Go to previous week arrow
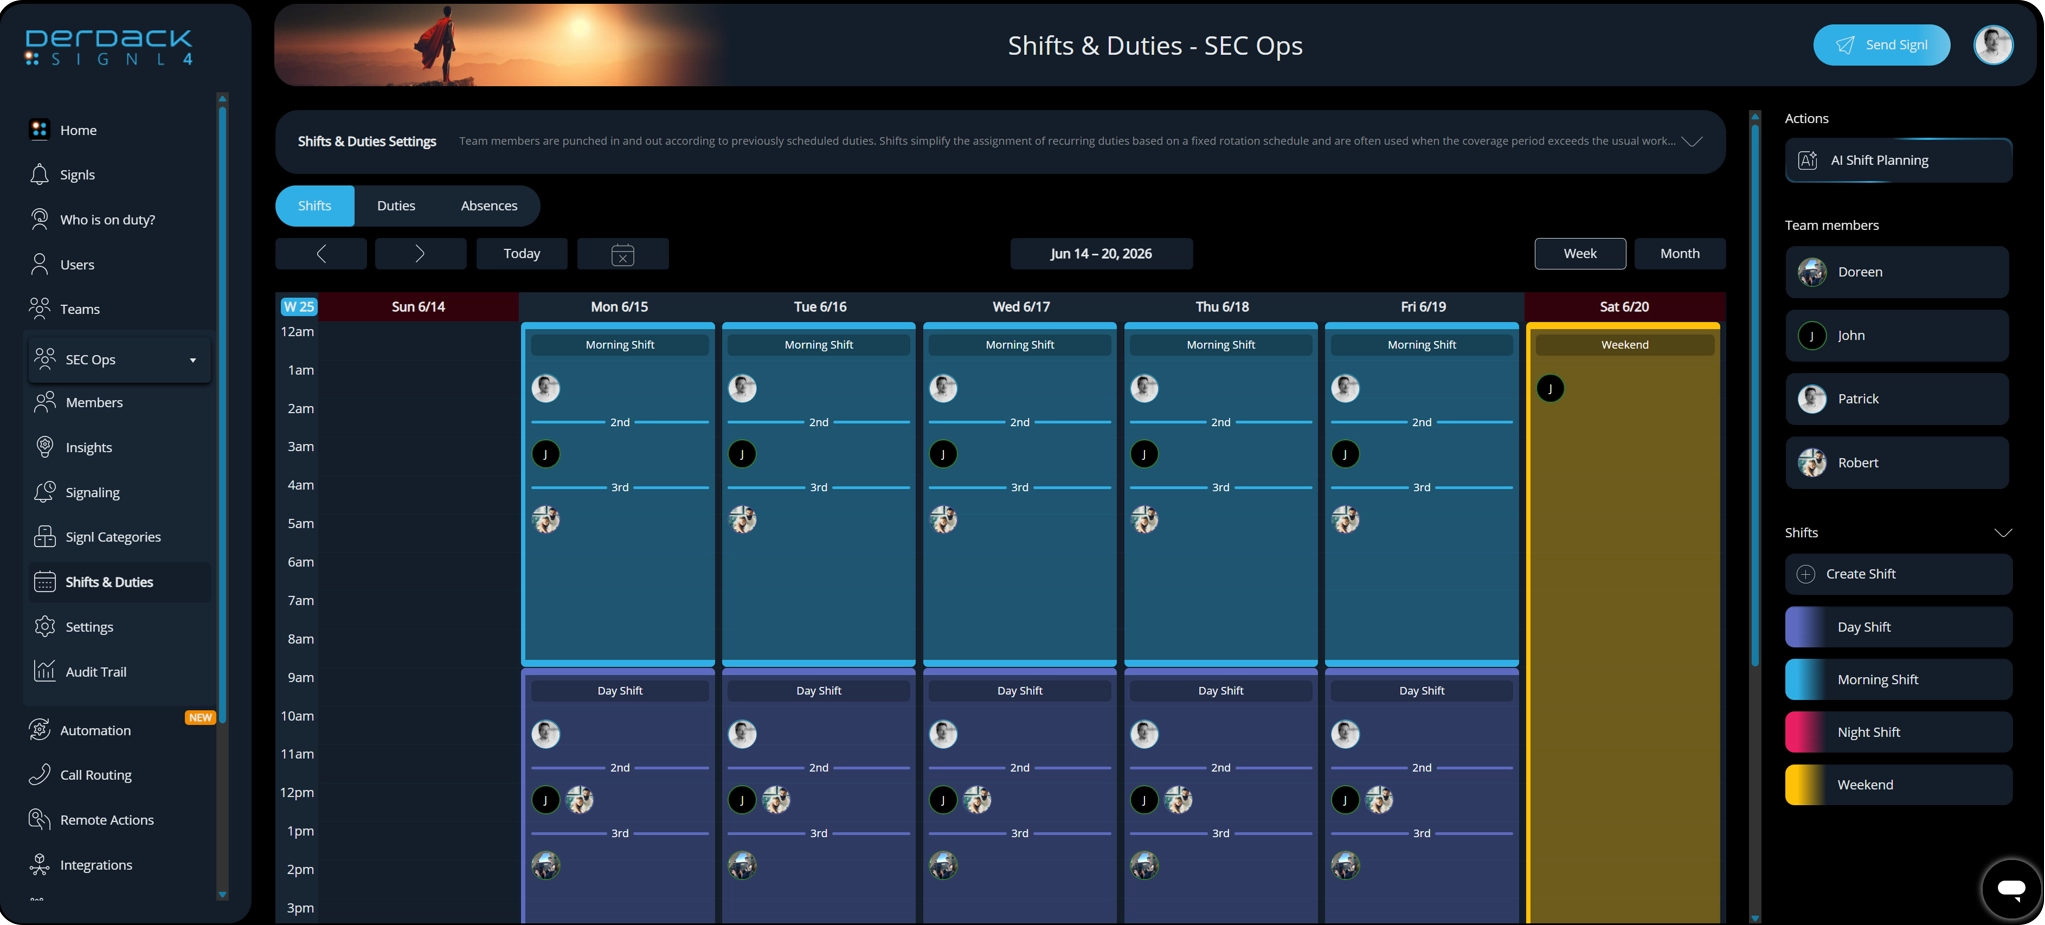The height and width of the screenshot is (925, 2045). pyautogui.click(x=321, y=254)
